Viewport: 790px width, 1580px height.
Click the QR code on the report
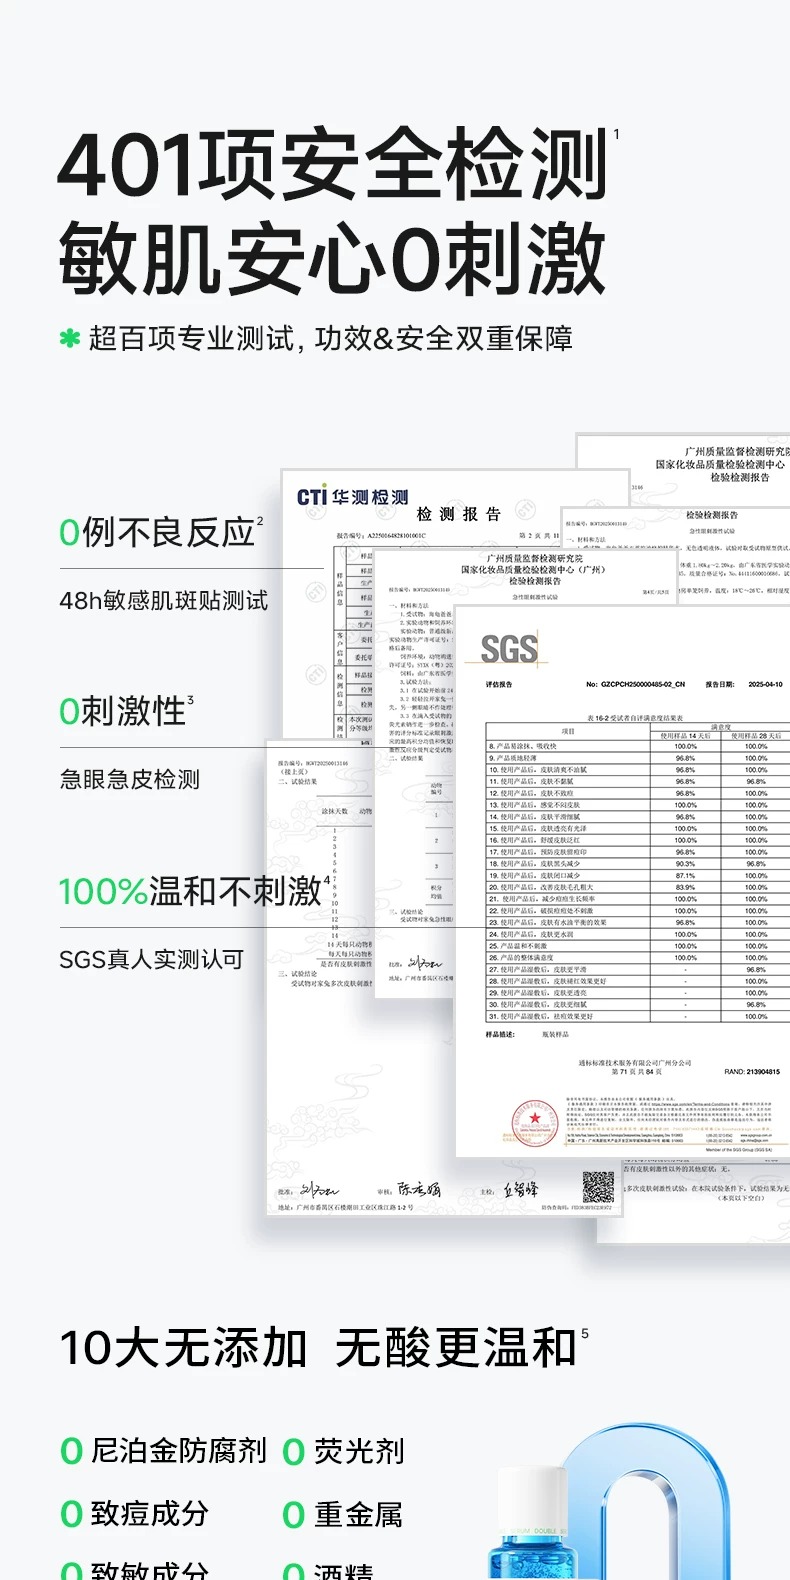pos(598,1187)
